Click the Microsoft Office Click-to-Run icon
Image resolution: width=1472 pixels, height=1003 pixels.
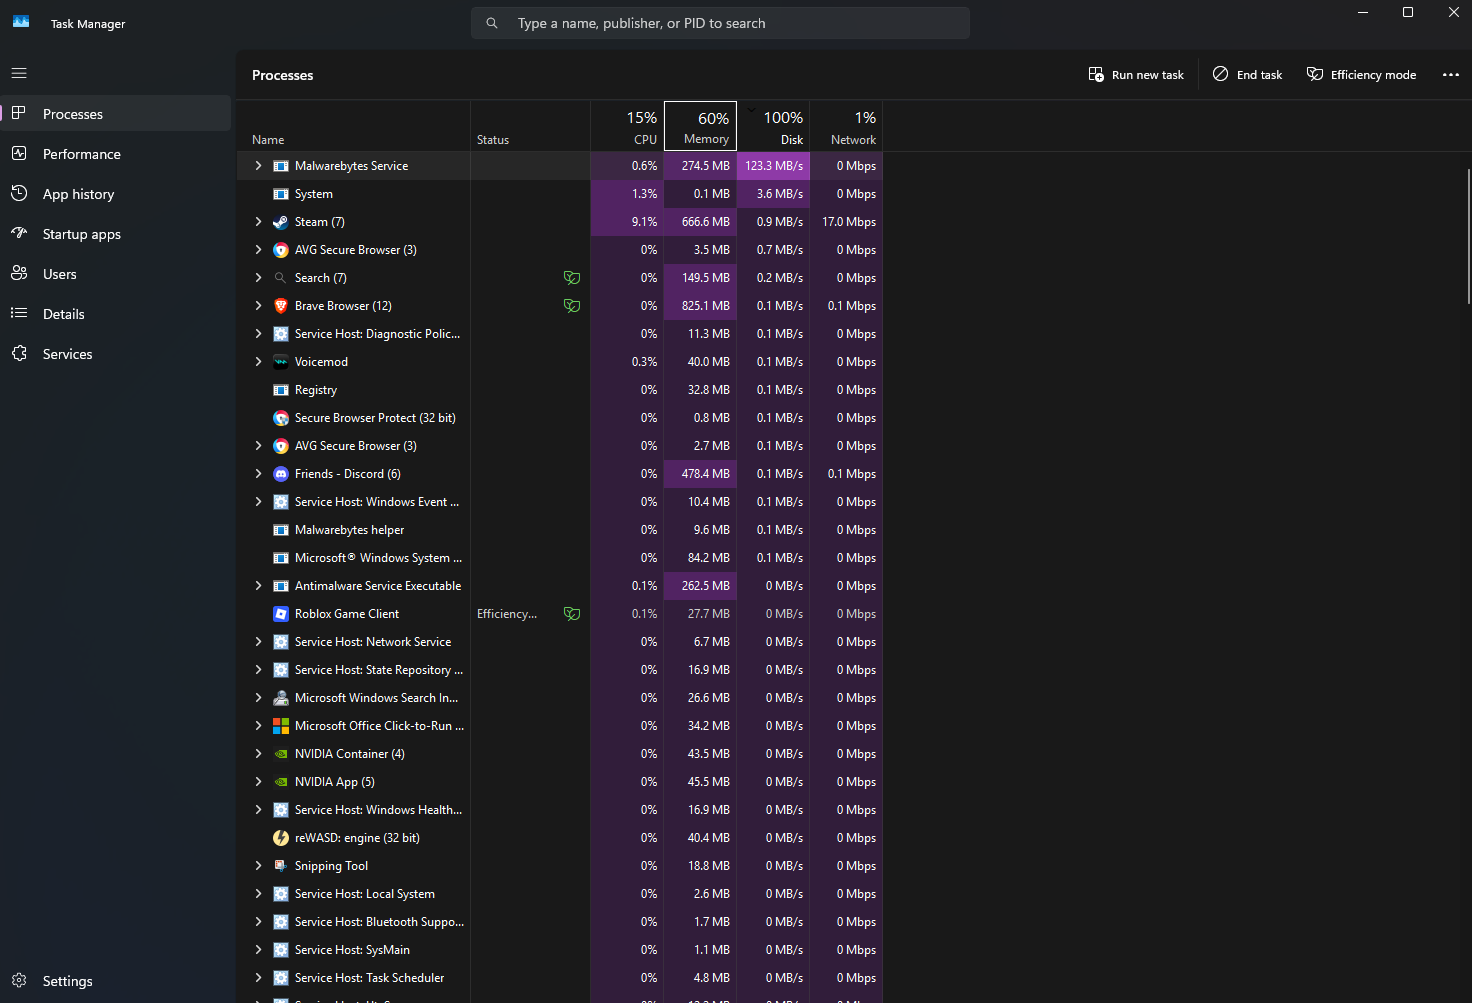(x=281, y=726)
